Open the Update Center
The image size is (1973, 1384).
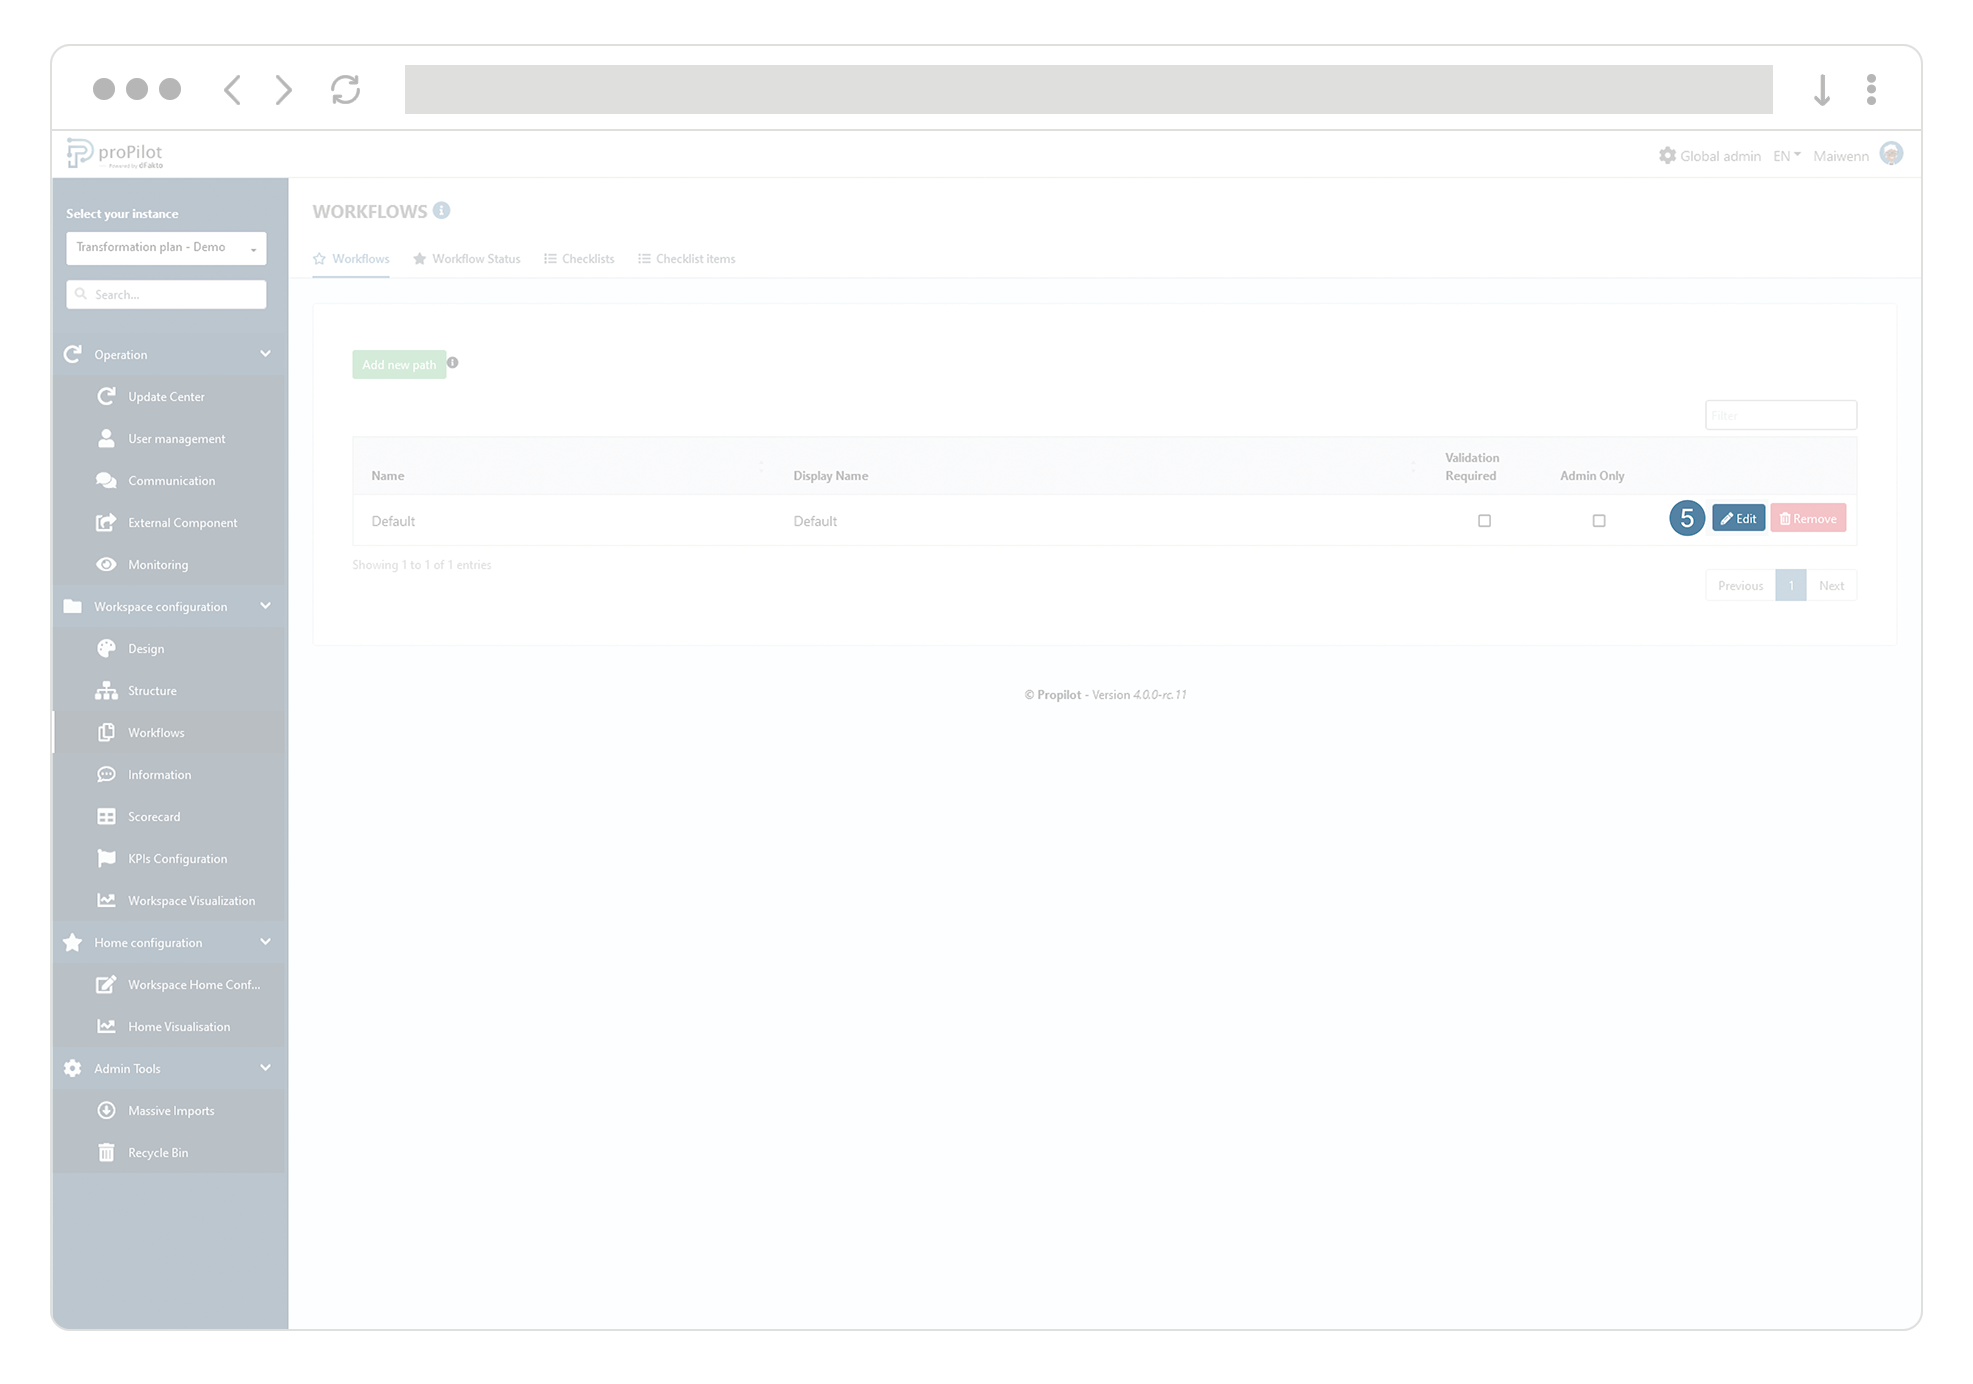coord(107,396)
